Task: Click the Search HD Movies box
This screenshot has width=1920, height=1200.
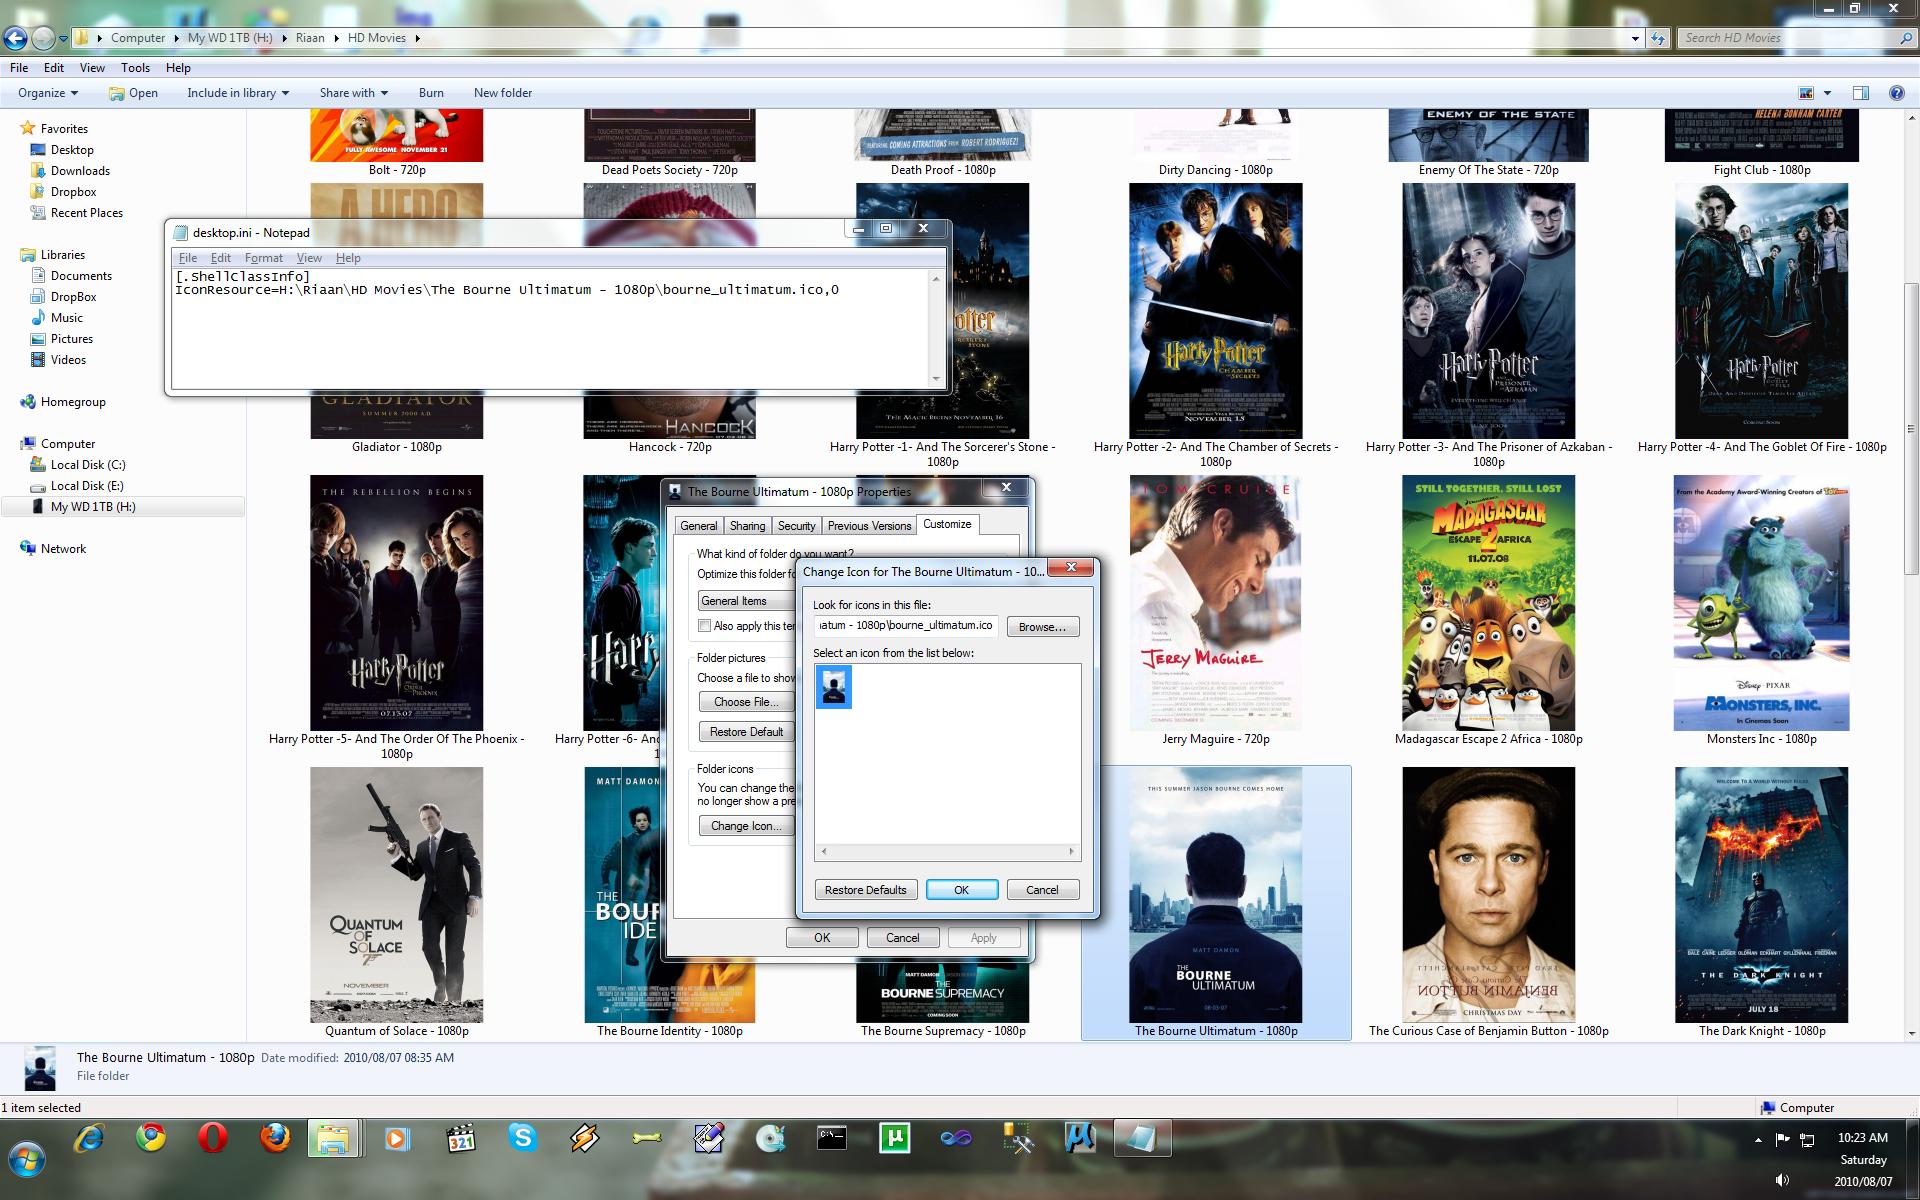Action: click(x=1780, y=37)
